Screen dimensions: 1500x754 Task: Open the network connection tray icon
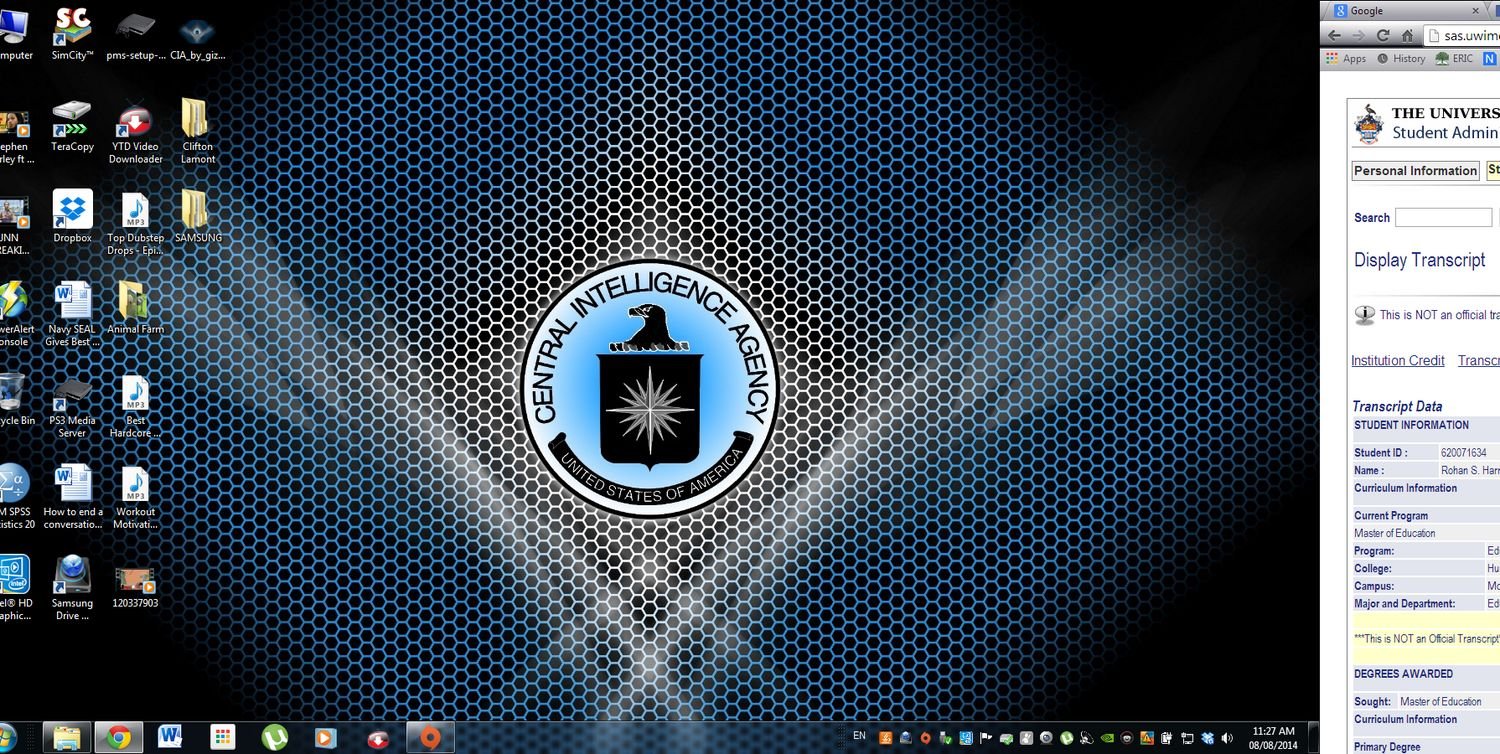click(1188, 738)
